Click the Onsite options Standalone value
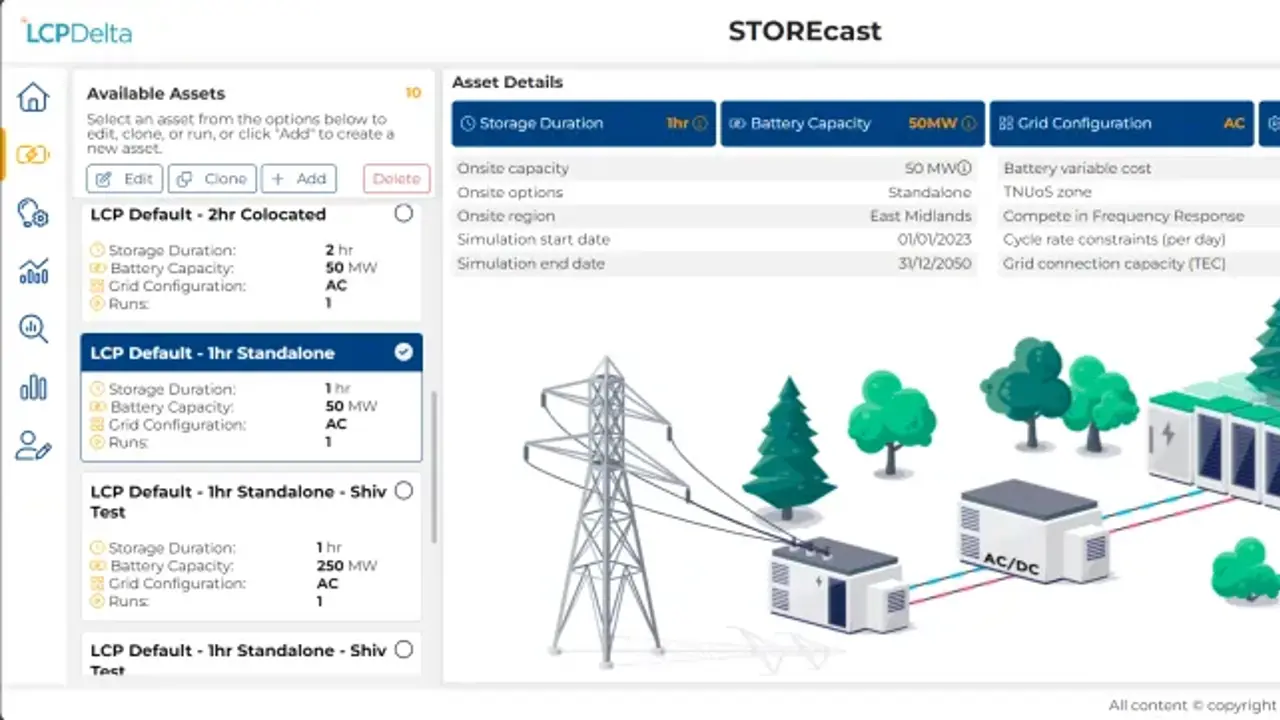The height and width of the screenshot is (720, 1280). pyautogui.click(x=929, y=192)
